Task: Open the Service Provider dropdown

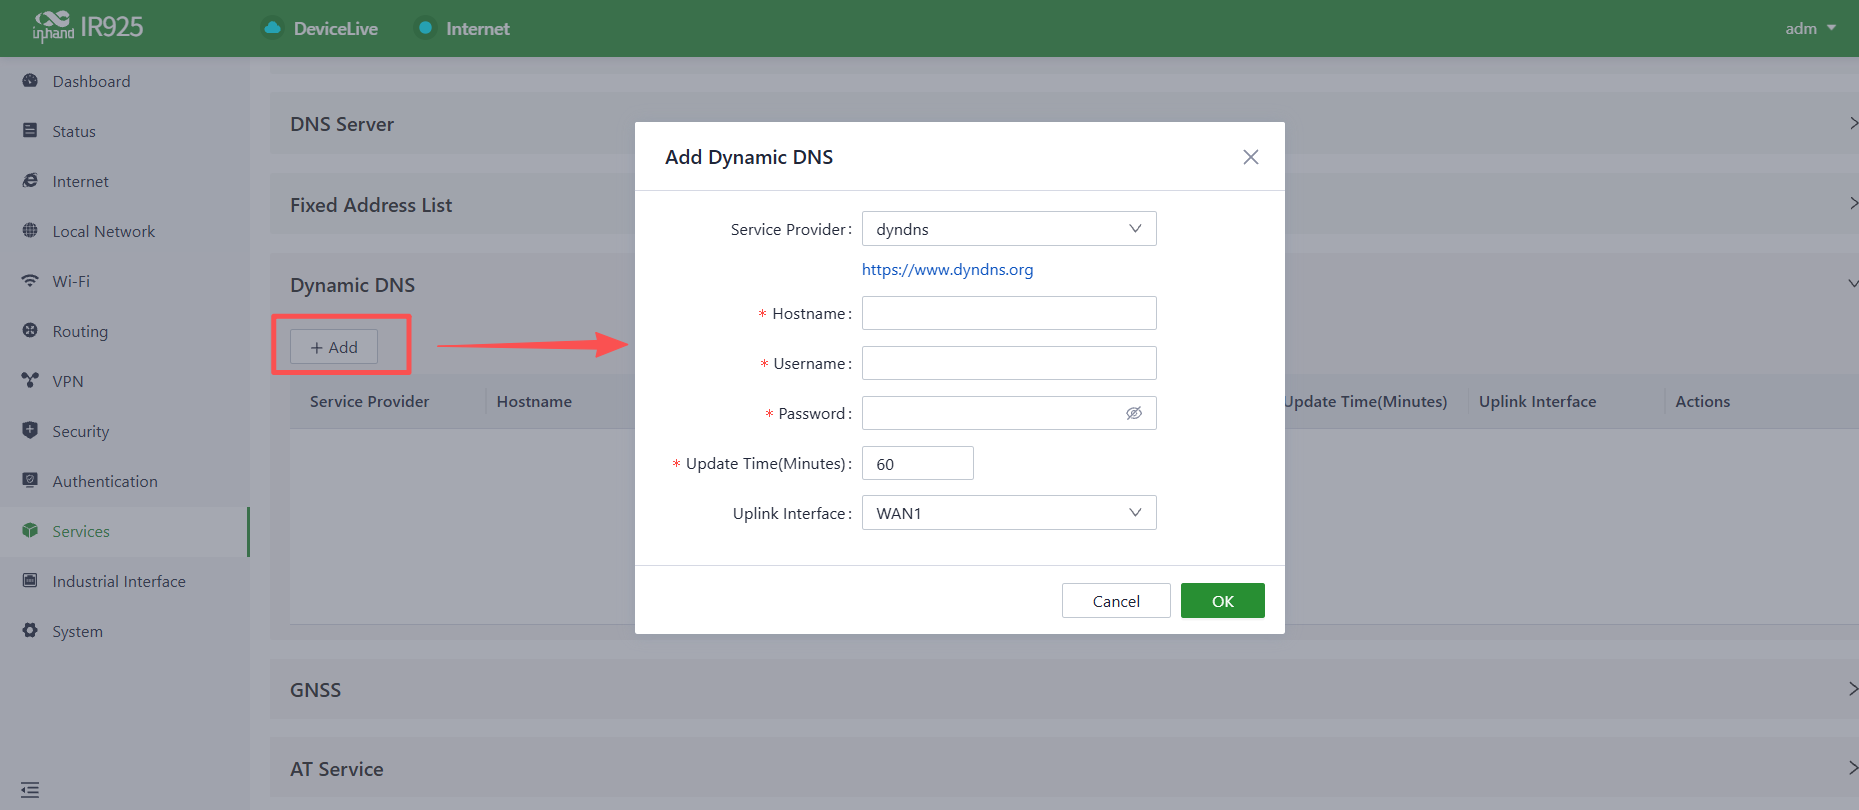Action: pyautogui.click(x=1009, y=229)
